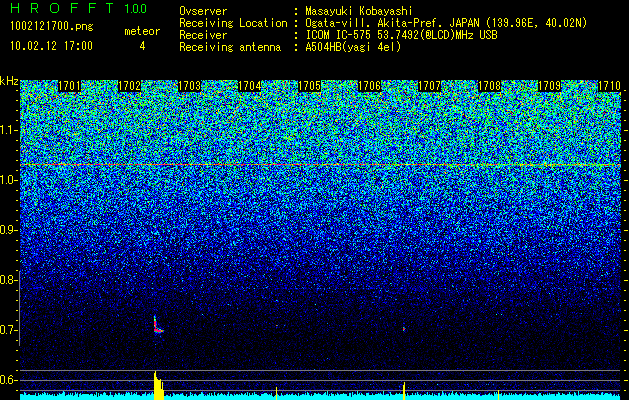The width and height of the screenshot is (629, 400).
Task: Click the kHz axis unit label
Action: pos(9,81)
